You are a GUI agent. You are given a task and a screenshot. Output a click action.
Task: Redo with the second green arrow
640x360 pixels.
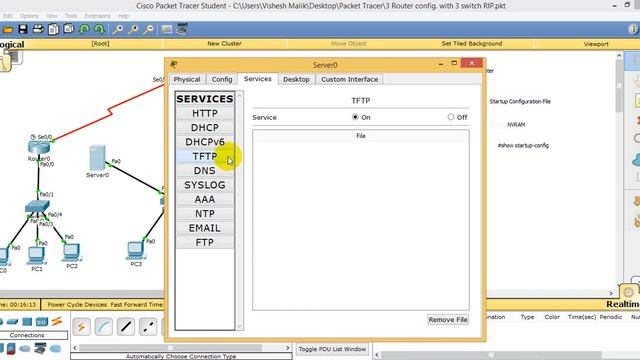[99, 29]
